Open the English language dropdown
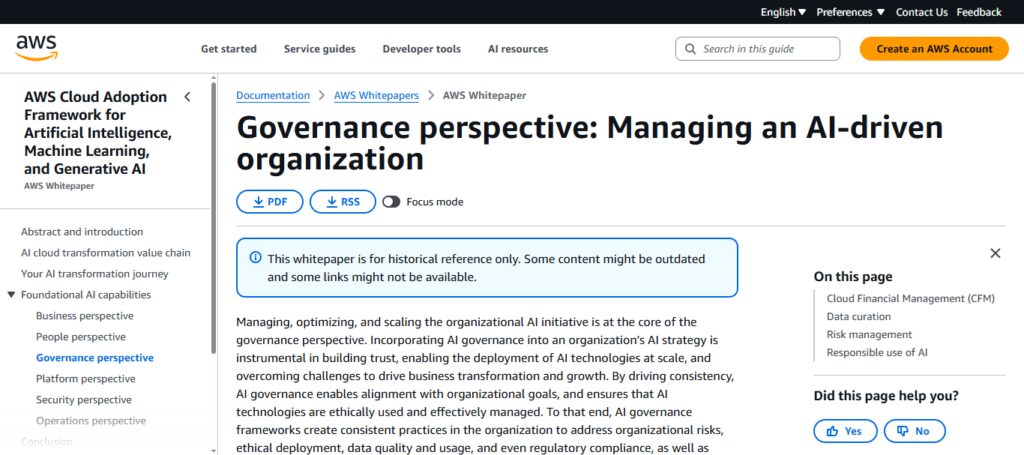The image size is (1024, 455). [x=783, y=12]
